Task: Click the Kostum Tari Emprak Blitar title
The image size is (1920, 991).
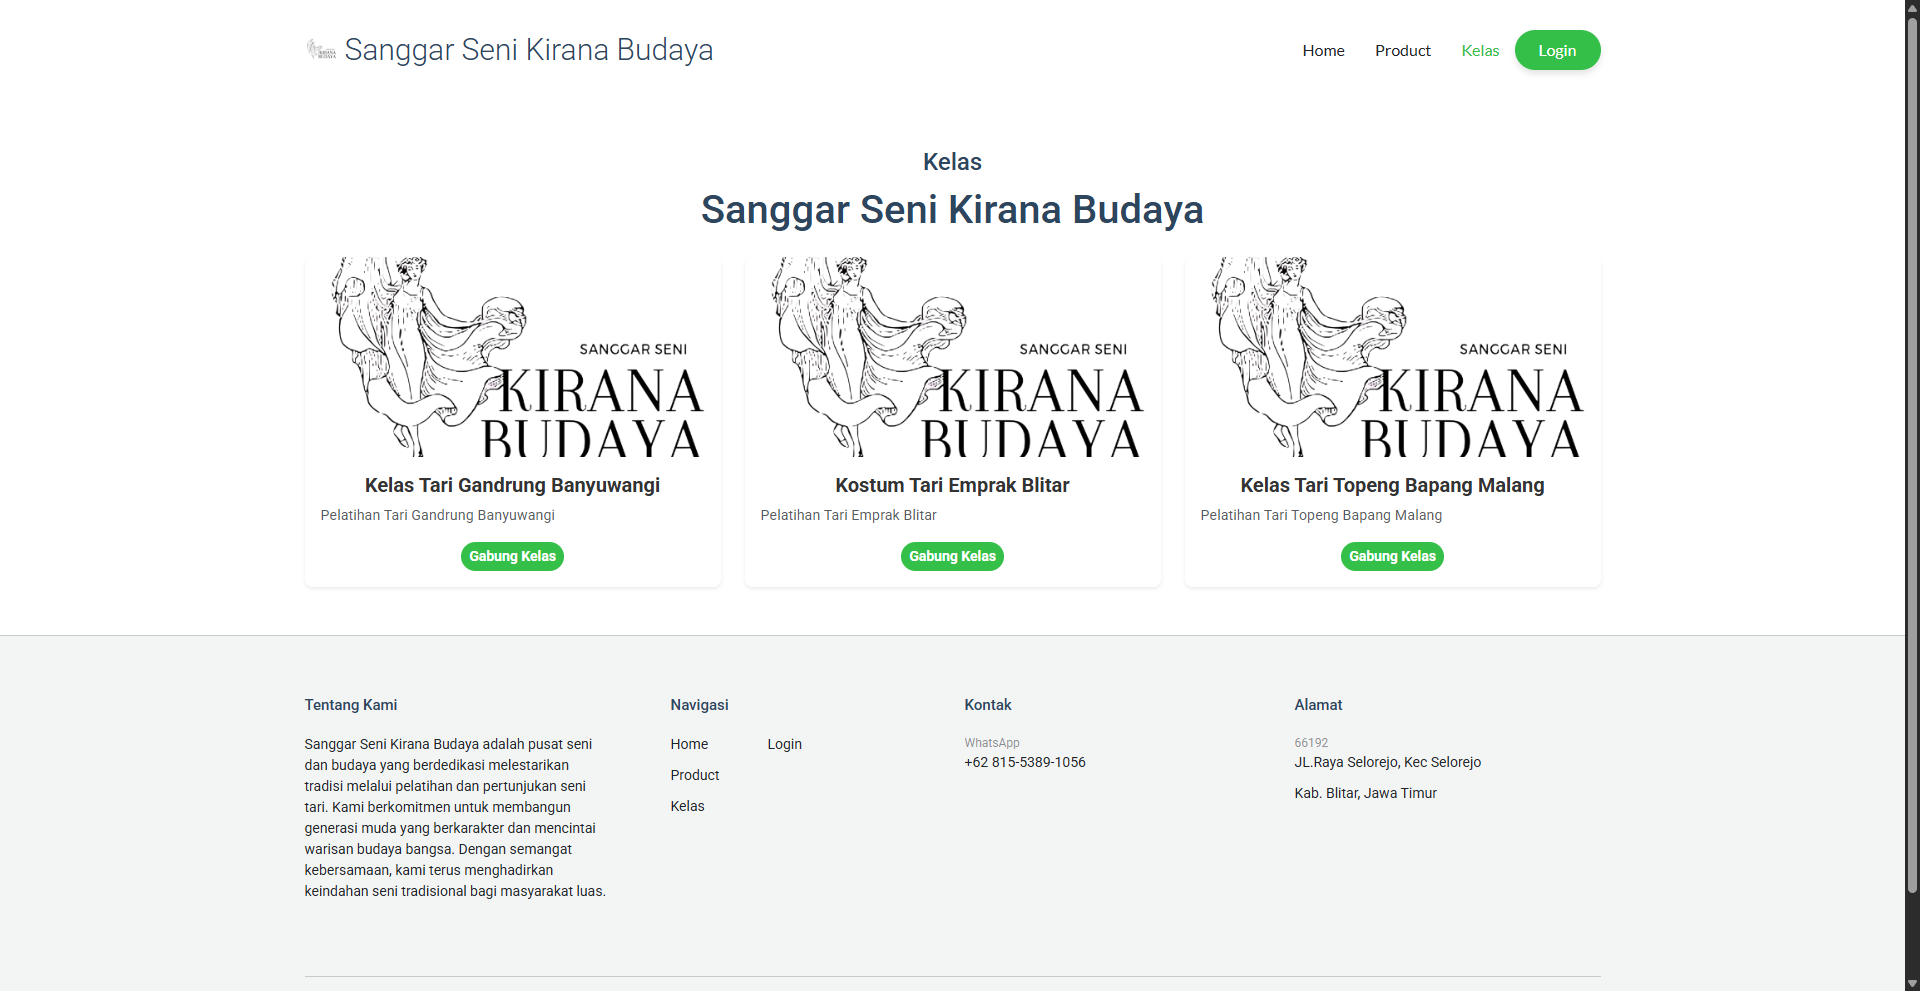Action: 952,485
